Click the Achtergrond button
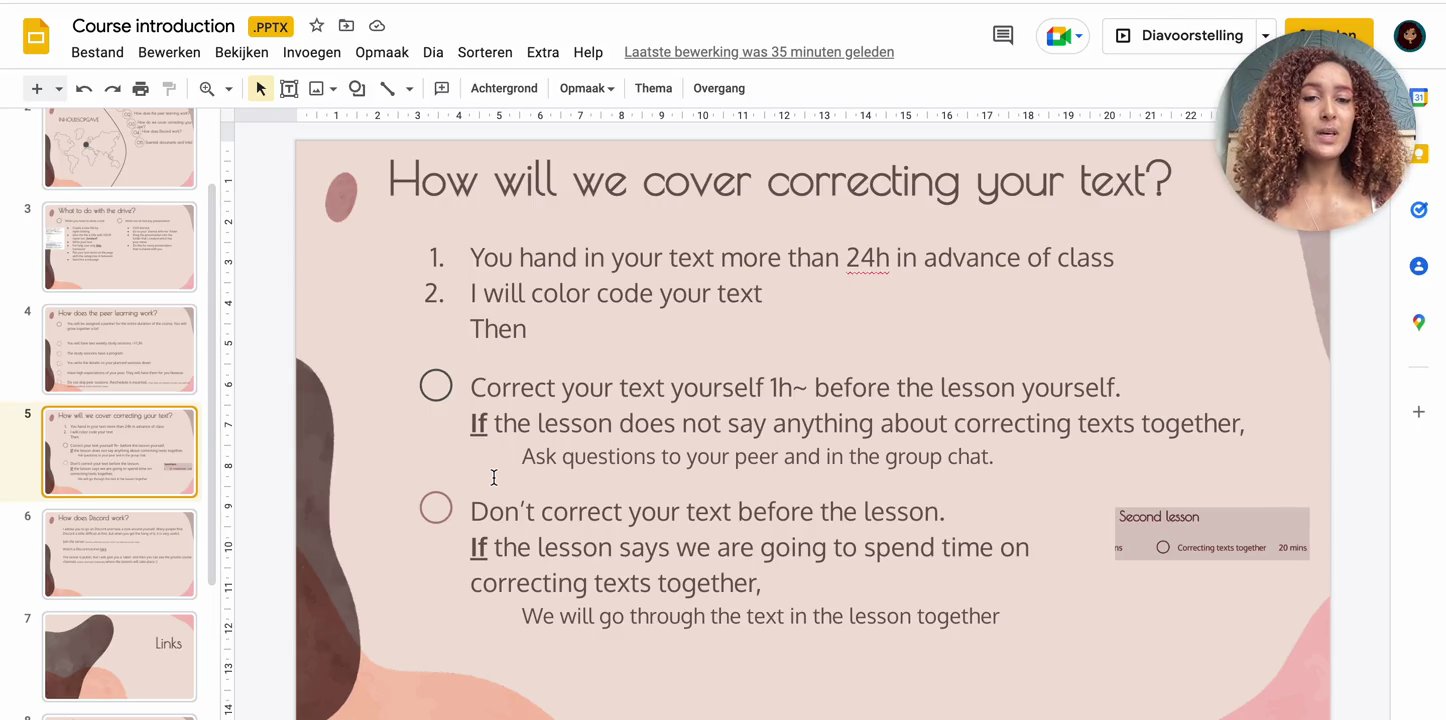 [x=503, y=88]
